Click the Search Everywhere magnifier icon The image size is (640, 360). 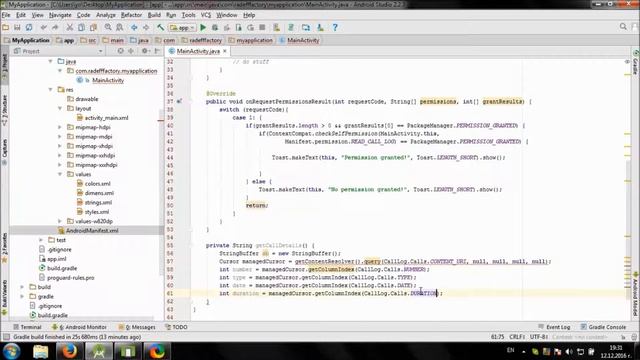(623, 27)
